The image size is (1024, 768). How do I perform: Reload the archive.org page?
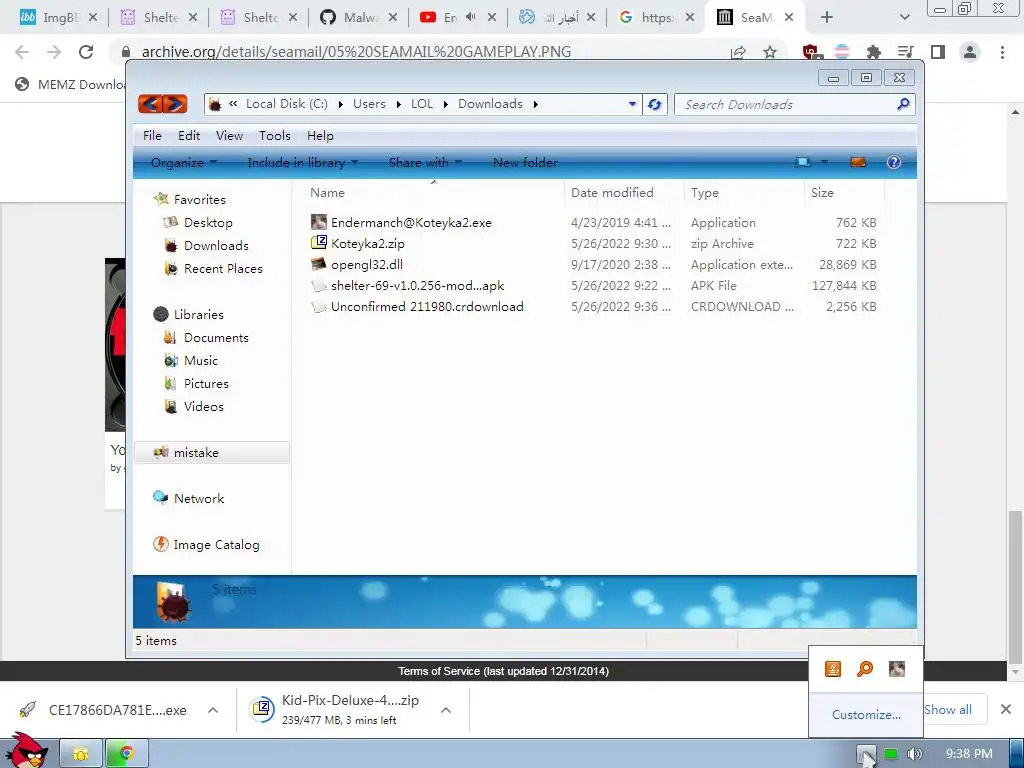coord(86,52)
